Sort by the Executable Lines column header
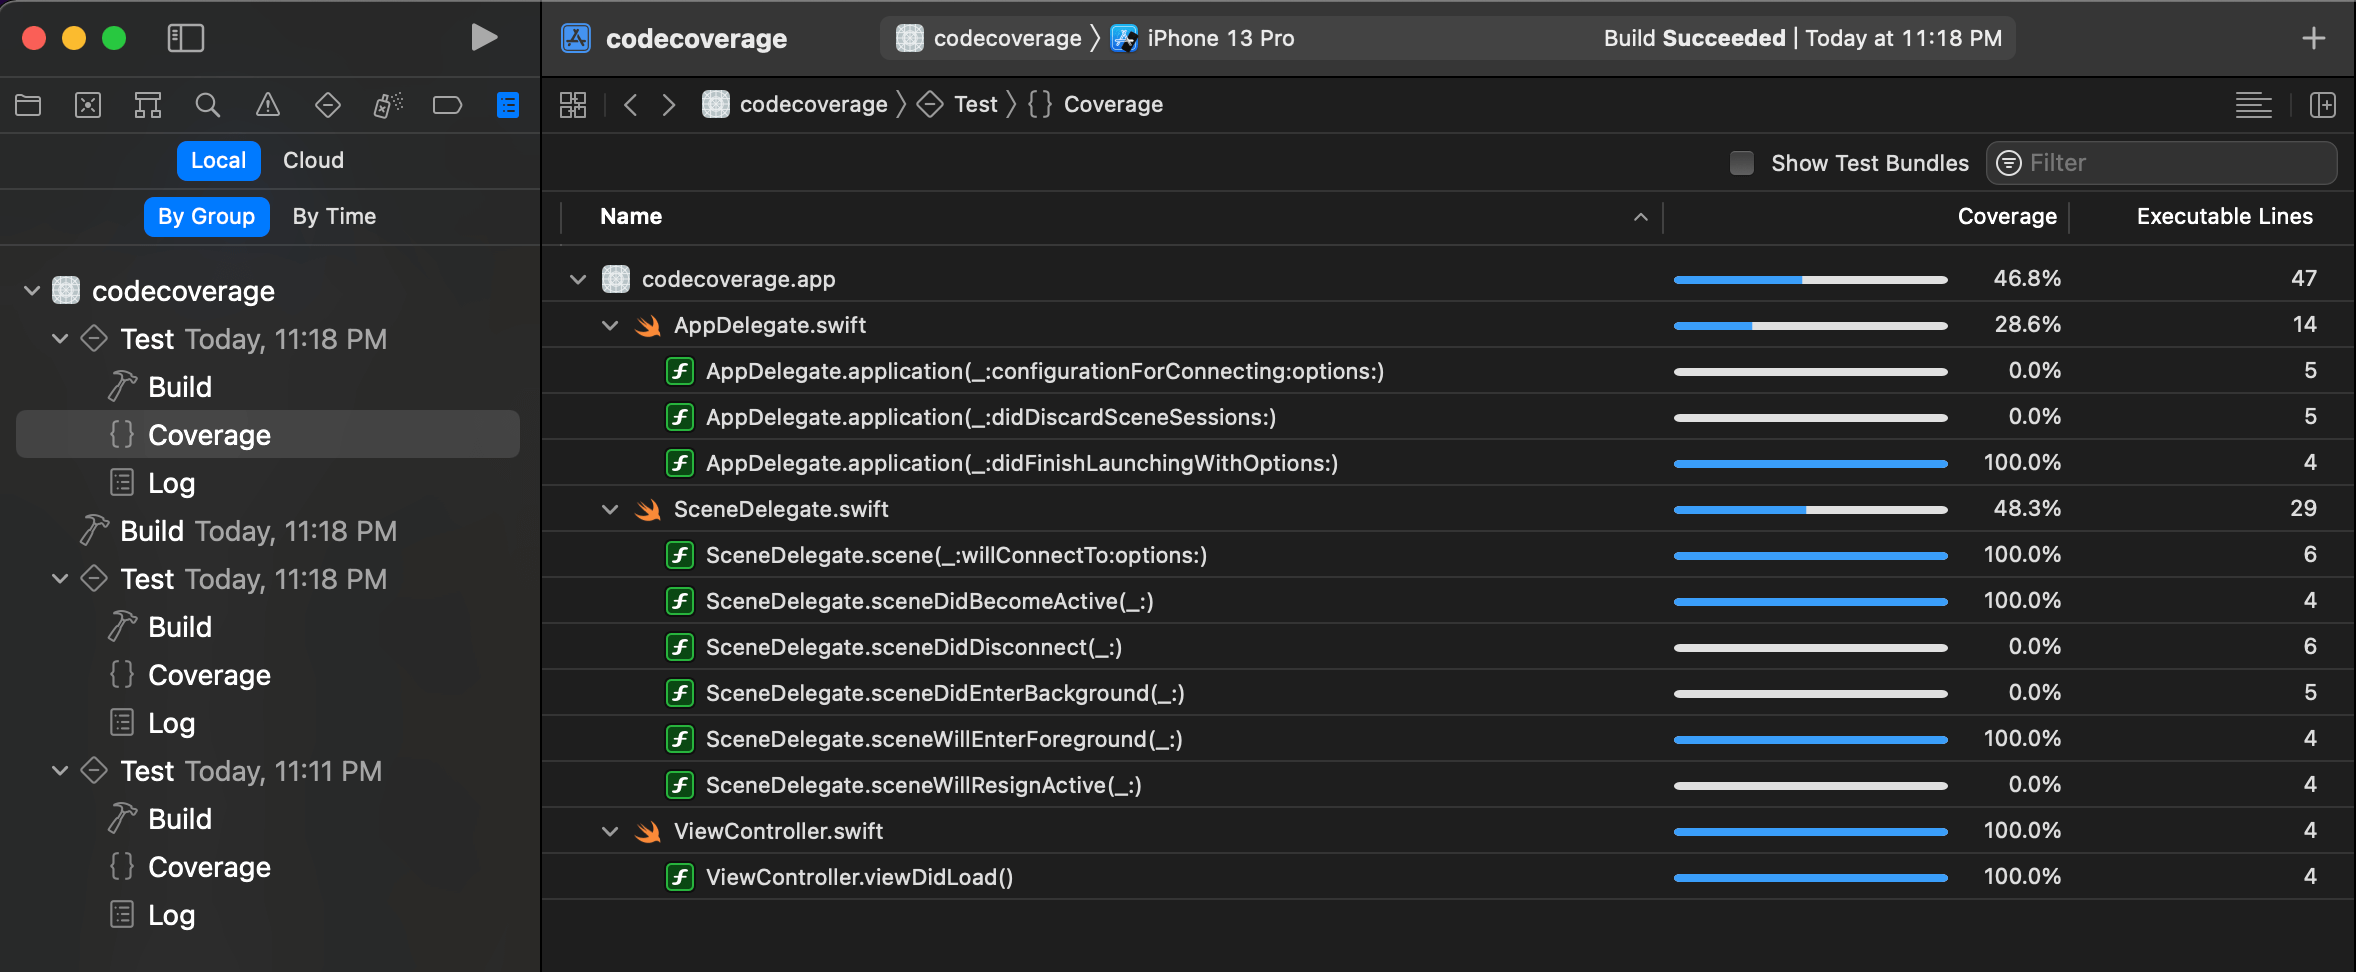Screen dimensions: 2356x972 [2225, 217]
